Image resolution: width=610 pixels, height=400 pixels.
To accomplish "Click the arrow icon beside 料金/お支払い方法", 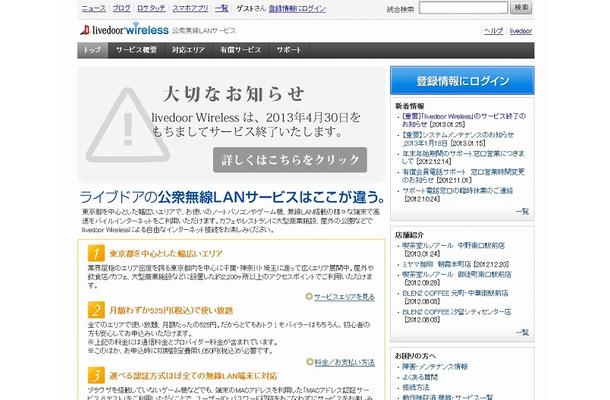I will click(310, 362).
